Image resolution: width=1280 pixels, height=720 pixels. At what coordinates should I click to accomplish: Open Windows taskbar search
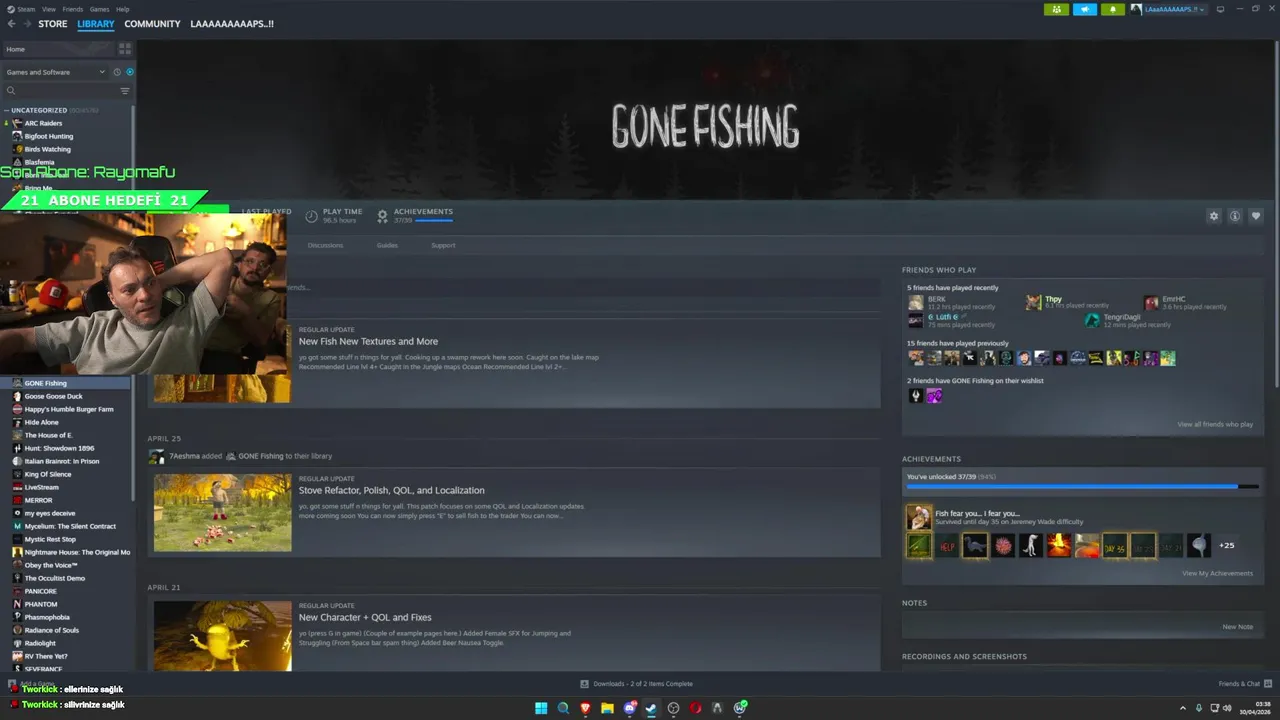pos(563,708)
